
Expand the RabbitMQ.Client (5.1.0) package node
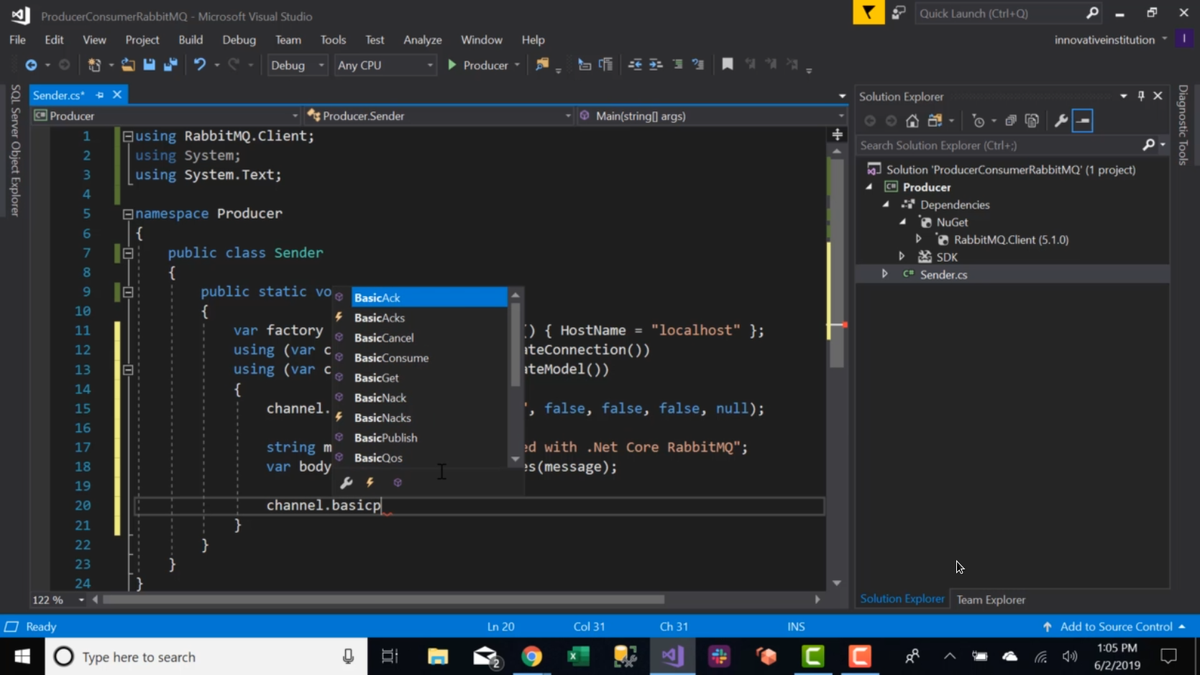click(x=919, y=240)
